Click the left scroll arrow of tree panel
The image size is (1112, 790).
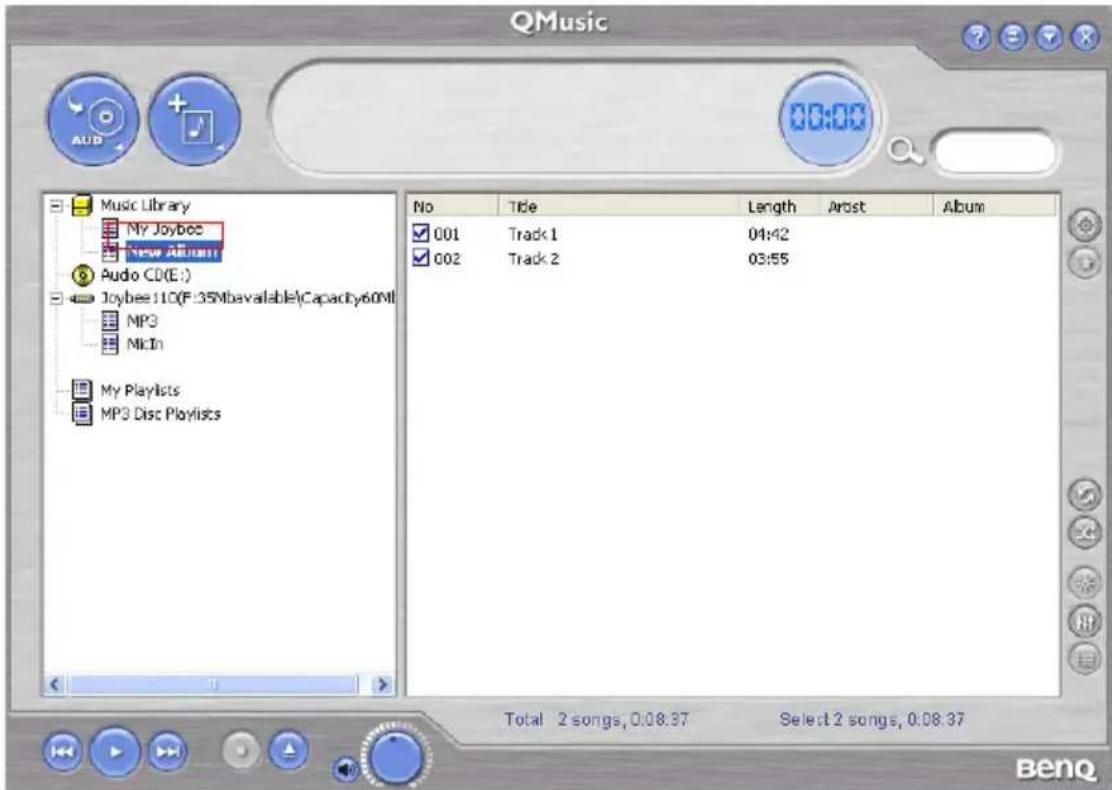tap(55, 684)
